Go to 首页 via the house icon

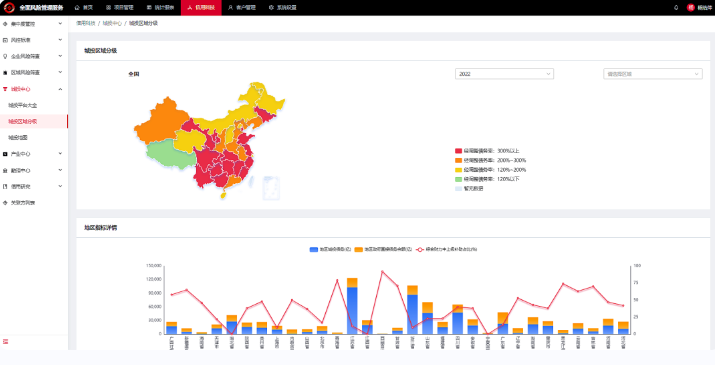(83, 8)
